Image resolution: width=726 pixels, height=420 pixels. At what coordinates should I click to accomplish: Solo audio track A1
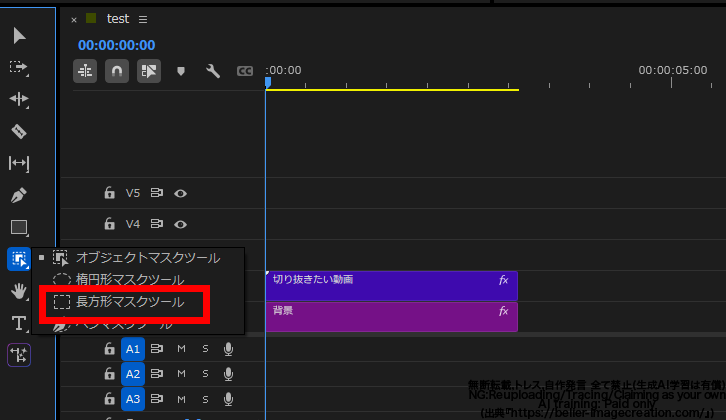205,349
